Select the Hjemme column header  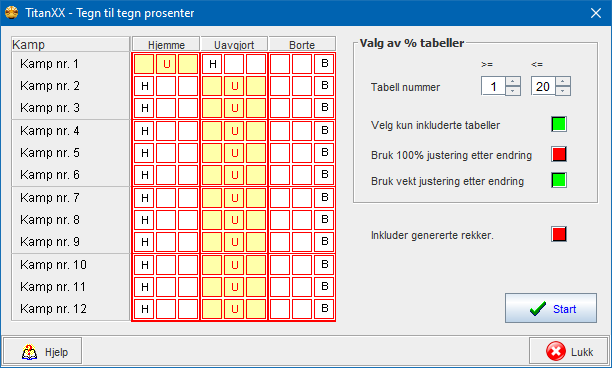coord(166,44)
